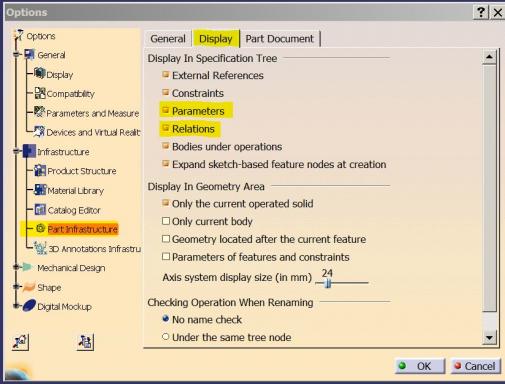Click the bottom-left reset options icon
505x384 pixels.
(x=20, y=342)
